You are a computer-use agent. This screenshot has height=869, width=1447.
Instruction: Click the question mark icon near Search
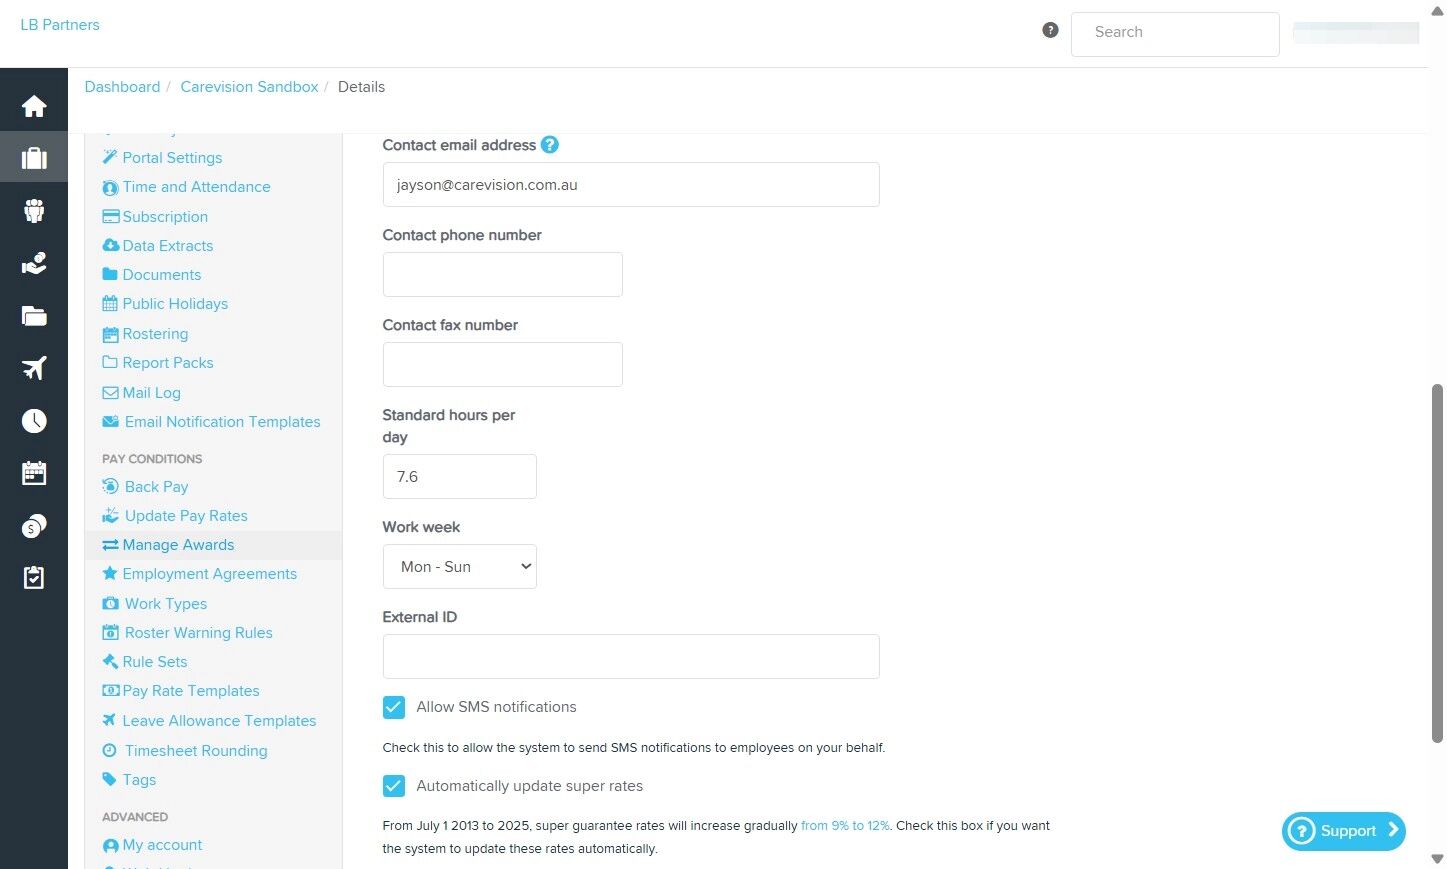coord(1050,30)
